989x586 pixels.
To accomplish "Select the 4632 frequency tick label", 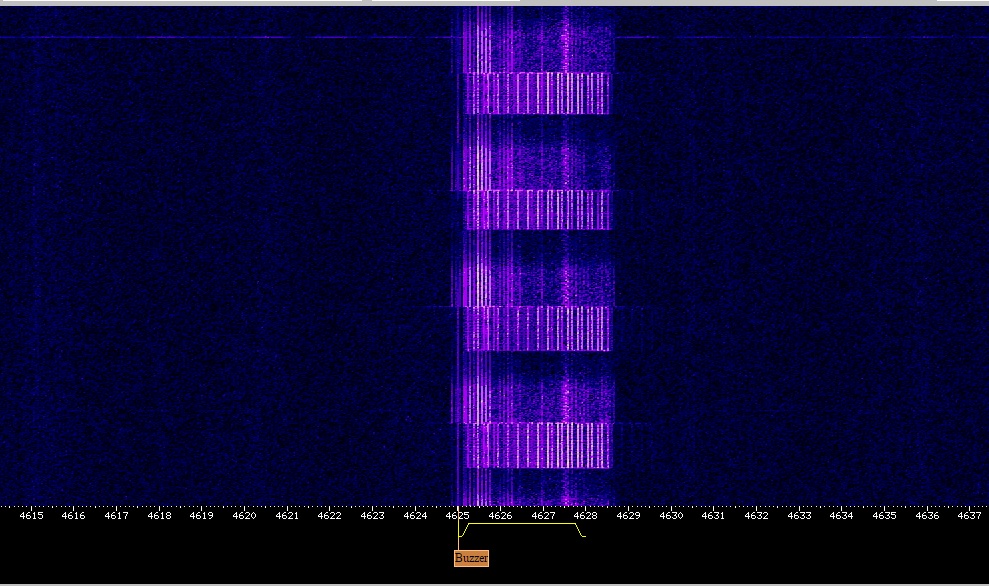I will 756,516.
